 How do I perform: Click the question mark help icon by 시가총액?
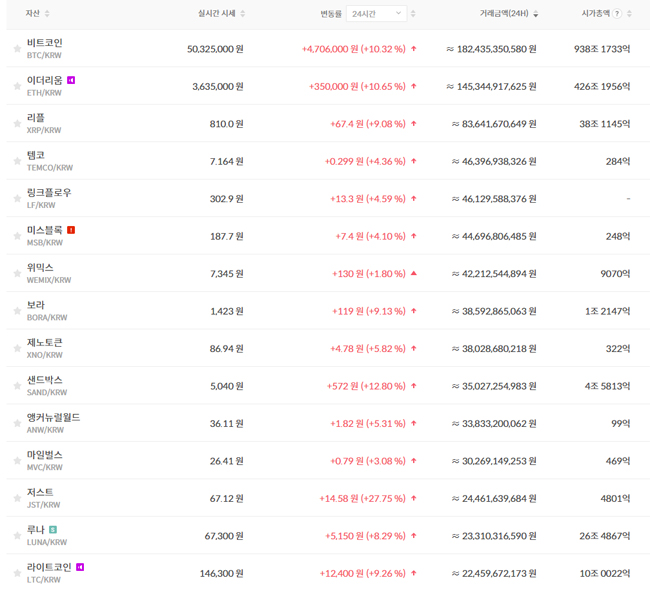(x=617, y=14)
